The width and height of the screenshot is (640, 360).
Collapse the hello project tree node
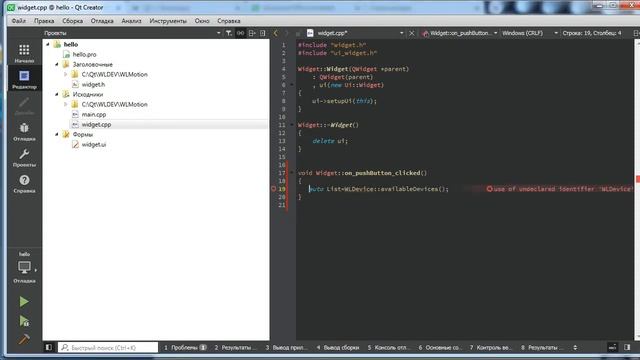click(x=48, y=44)
